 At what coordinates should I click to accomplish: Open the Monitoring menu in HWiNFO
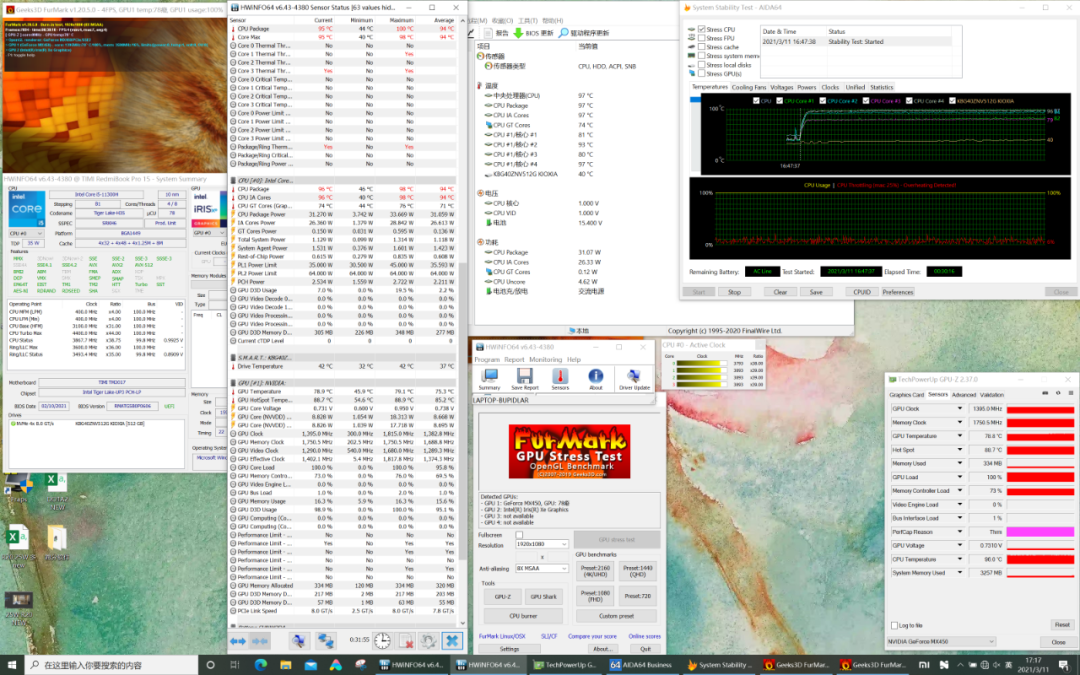pos(545,359)
